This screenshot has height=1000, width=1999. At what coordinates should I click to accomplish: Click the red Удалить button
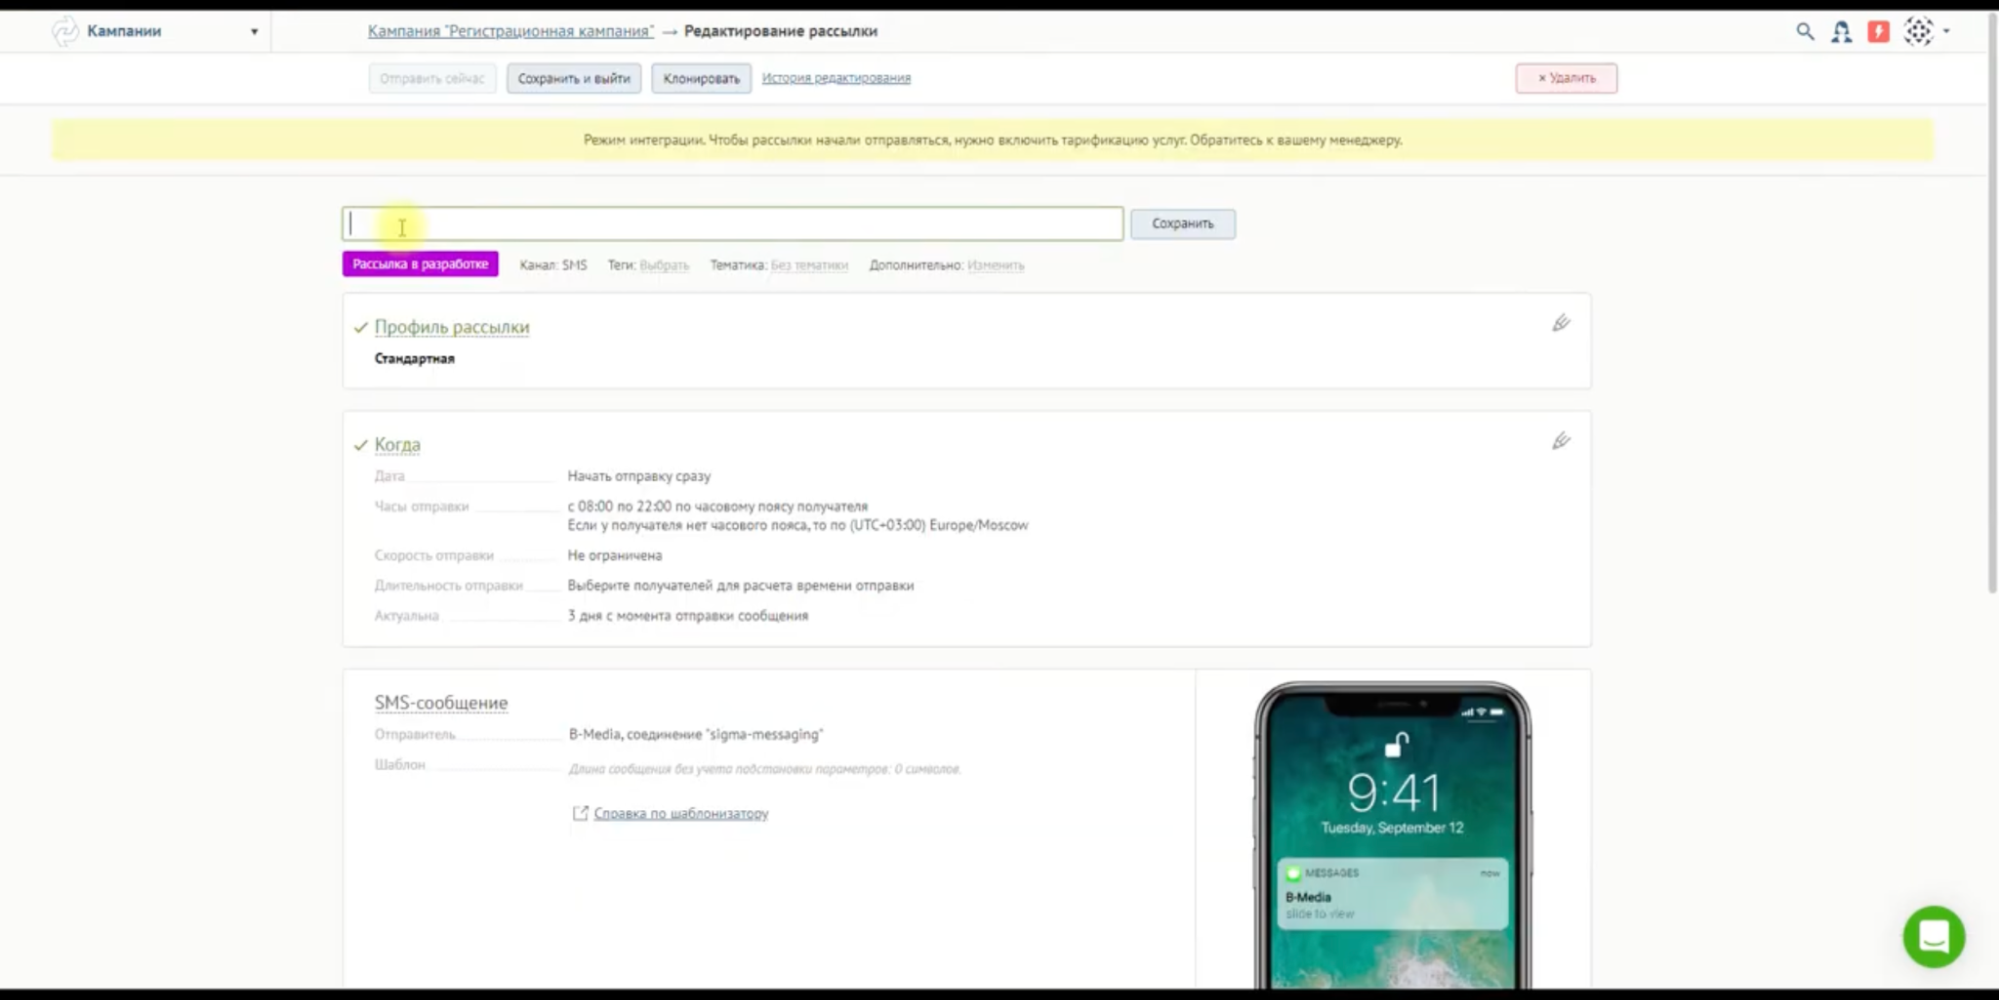coord(1566,78)
